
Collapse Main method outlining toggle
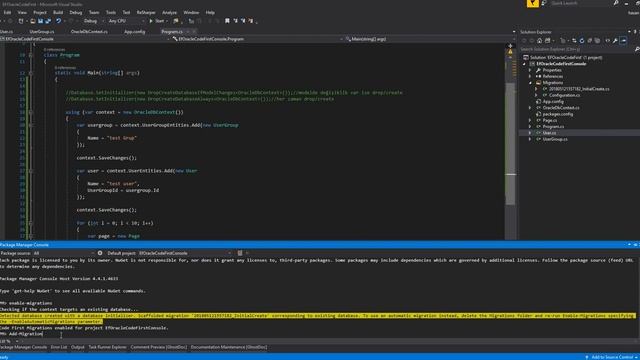[31, 73]
